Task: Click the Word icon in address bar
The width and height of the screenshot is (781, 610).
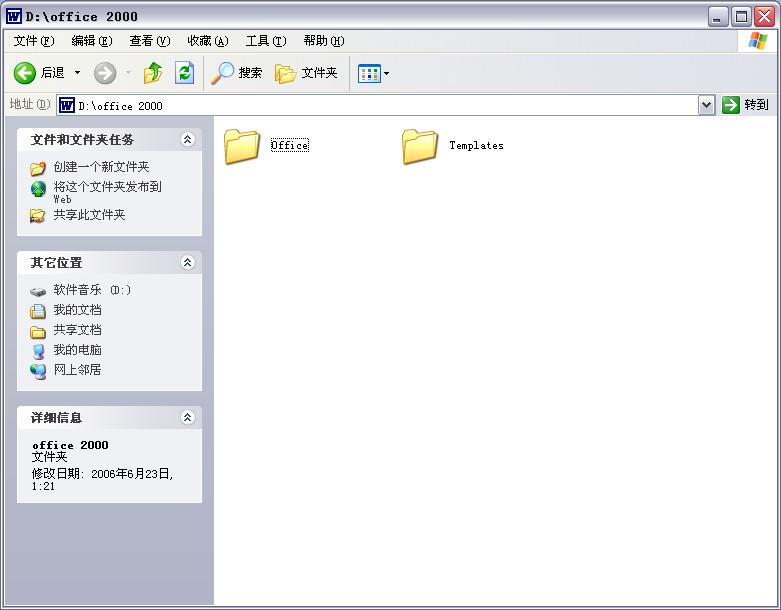Action: tap(67, 106)
